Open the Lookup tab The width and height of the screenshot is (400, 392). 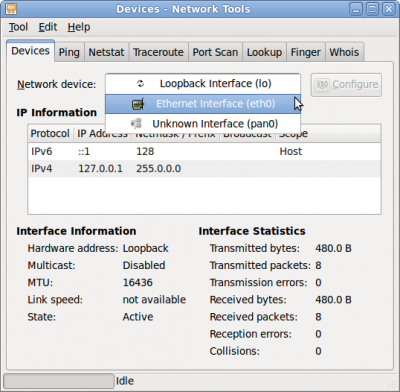click(264, 52)
